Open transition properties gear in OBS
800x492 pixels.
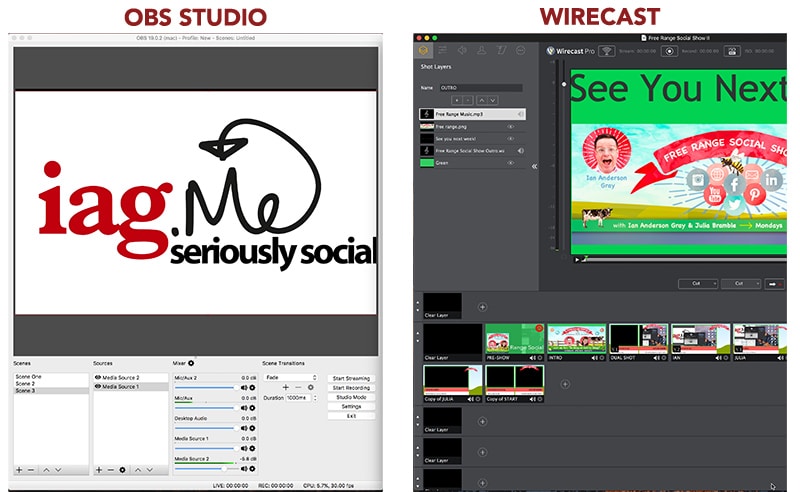click(310, 387)
